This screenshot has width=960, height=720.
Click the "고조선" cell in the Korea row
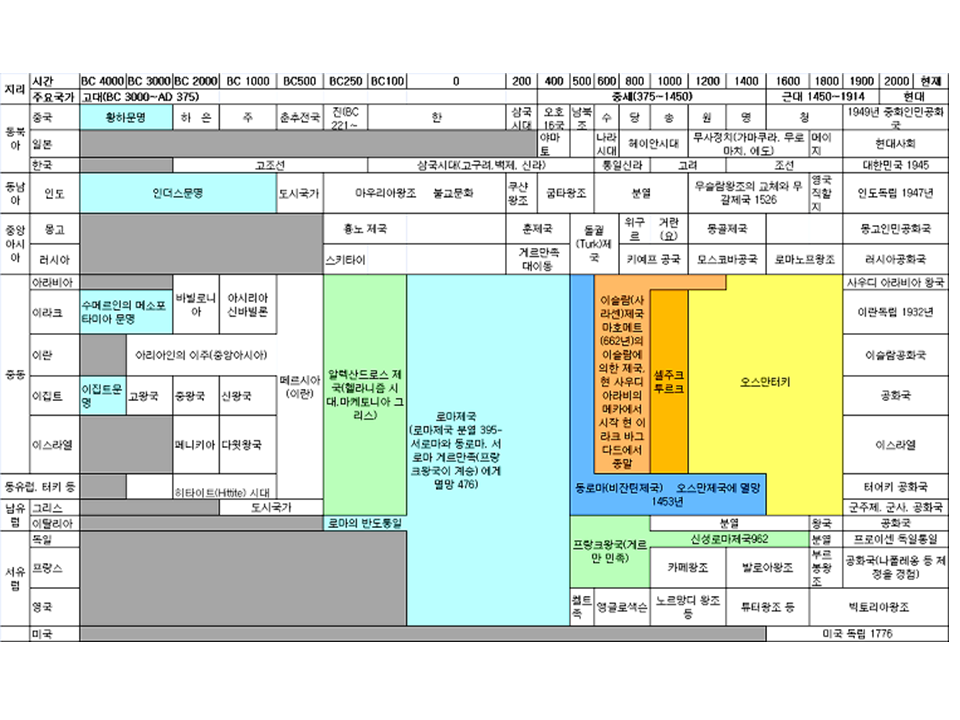click(x=270, y=165)
